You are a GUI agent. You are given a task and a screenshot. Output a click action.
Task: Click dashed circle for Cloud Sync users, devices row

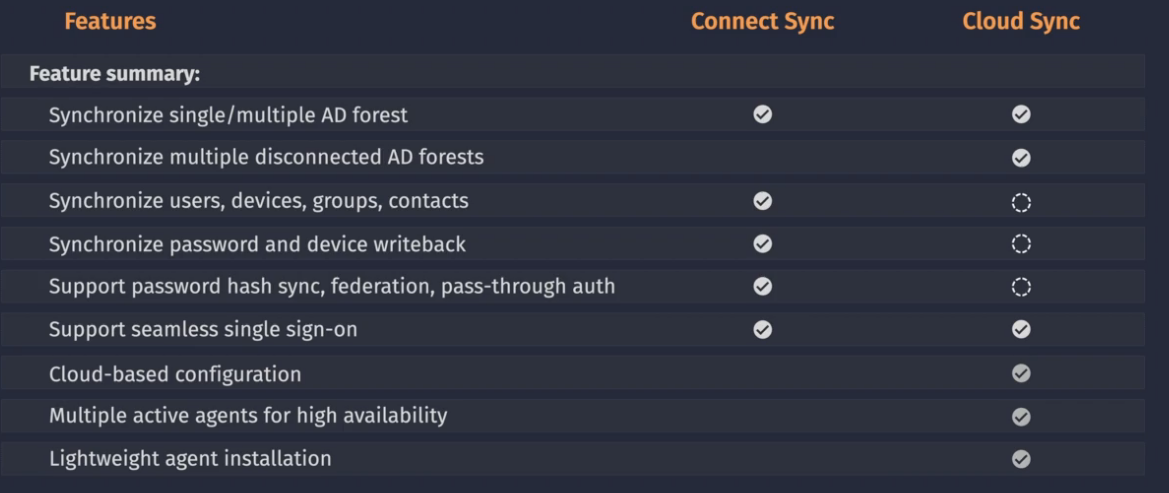click(1021, 202)
